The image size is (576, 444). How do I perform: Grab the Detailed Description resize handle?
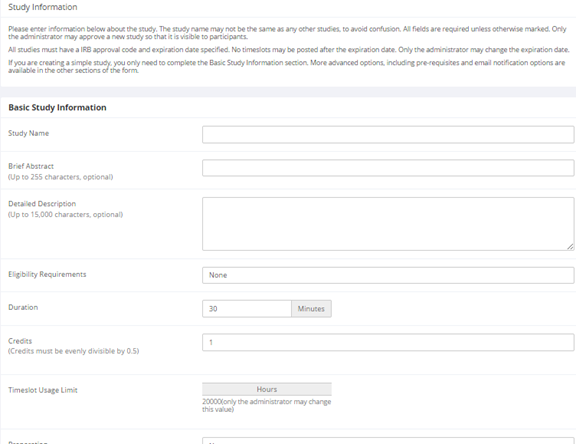point(570,247)
